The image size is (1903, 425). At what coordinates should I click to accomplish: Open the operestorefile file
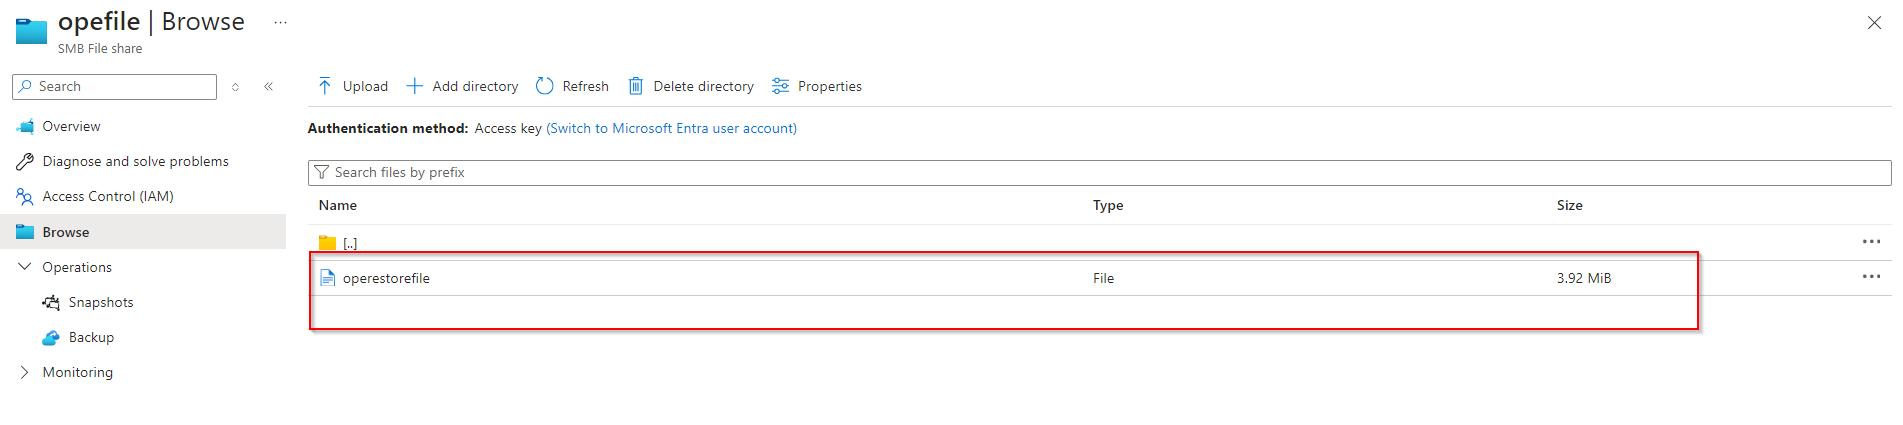[x=386, y=278]
